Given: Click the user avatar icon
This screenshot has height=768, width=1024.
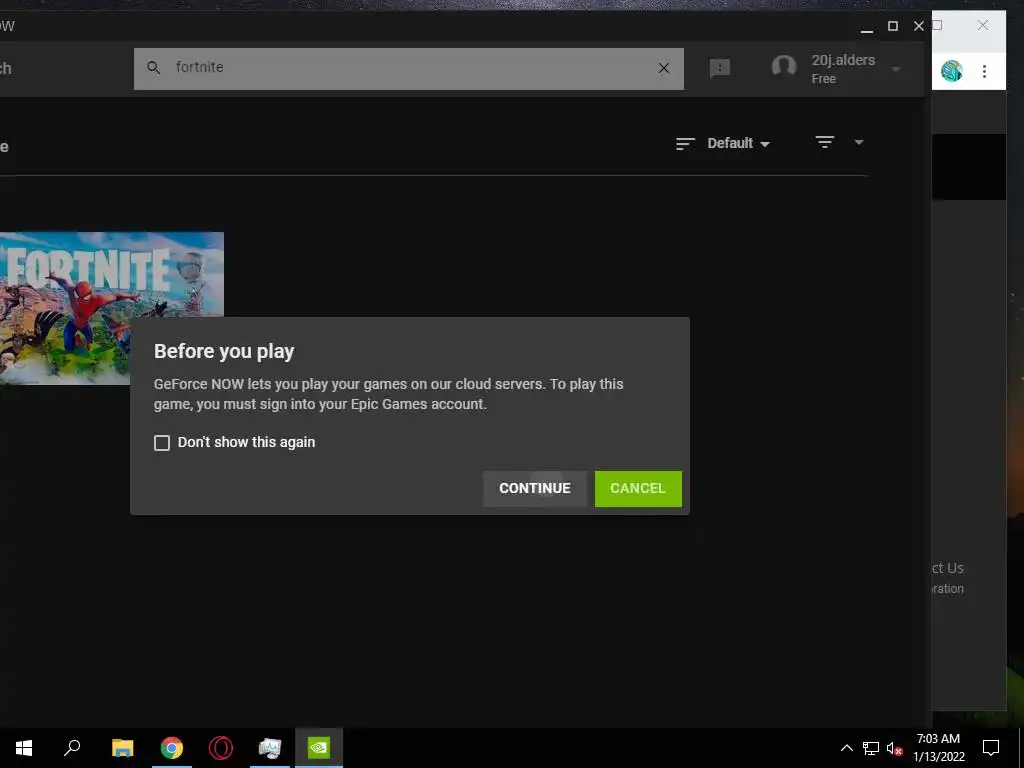Looking at the screenshot, I should pos(784,67).
